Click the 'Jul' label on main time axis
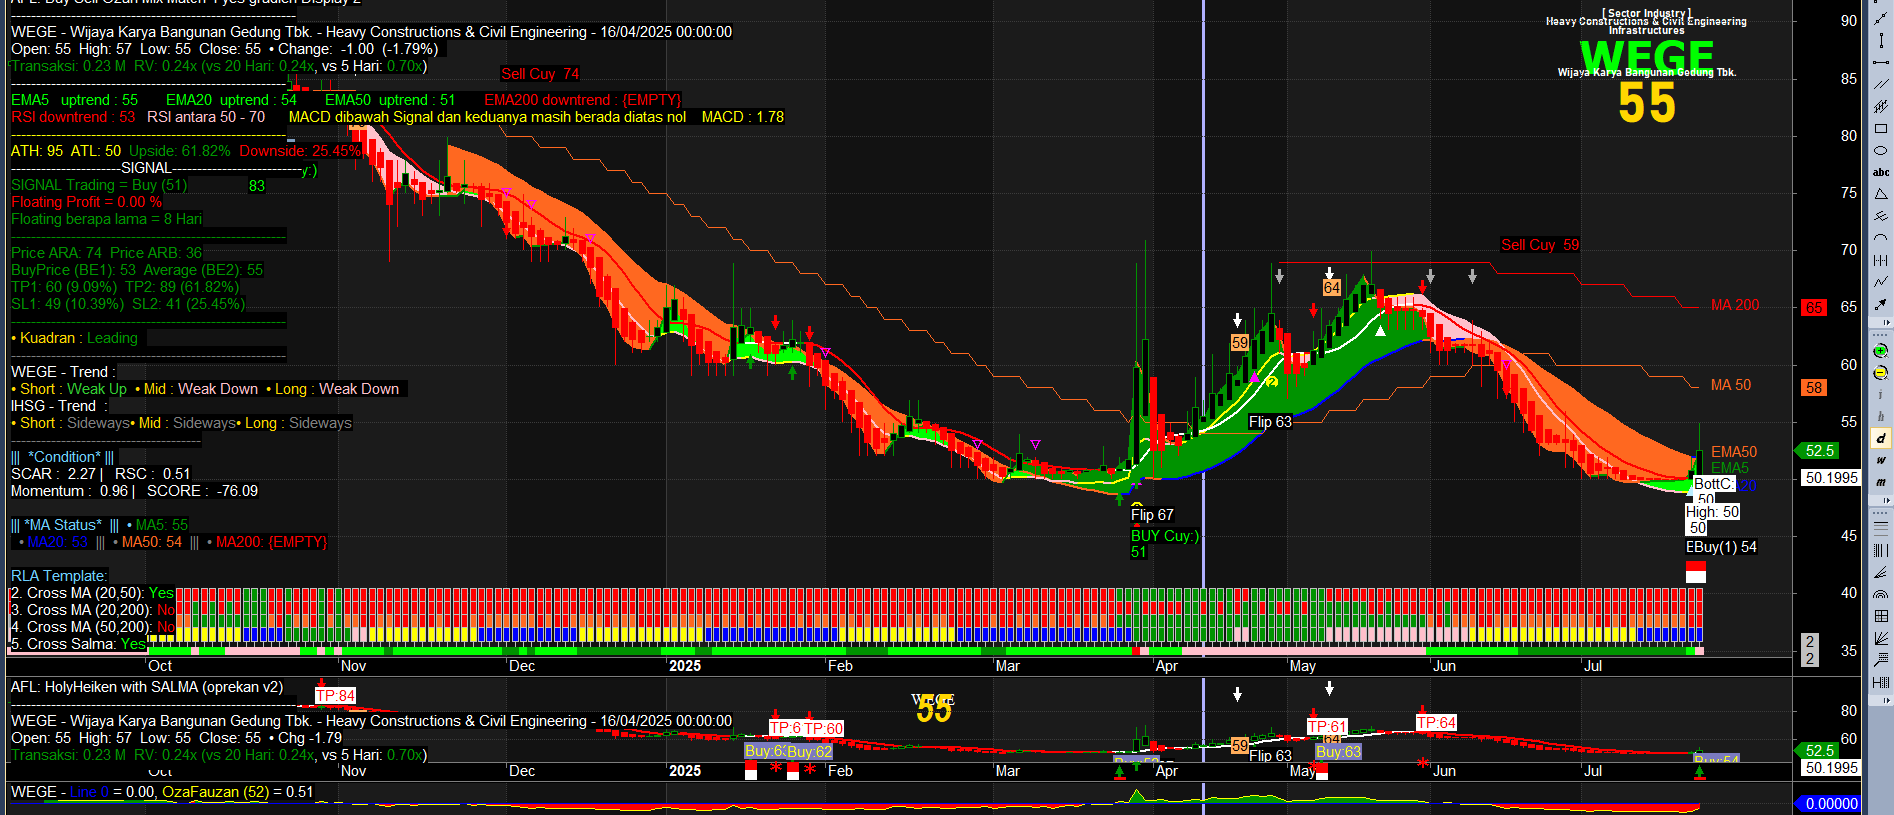 pyautogui.click(x=1593, y=666)
